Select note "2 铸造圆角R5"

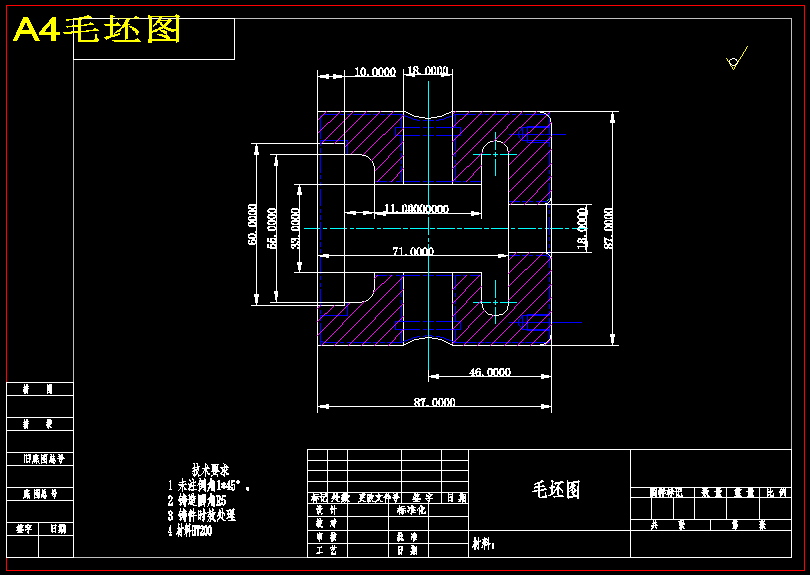(197, 501)
